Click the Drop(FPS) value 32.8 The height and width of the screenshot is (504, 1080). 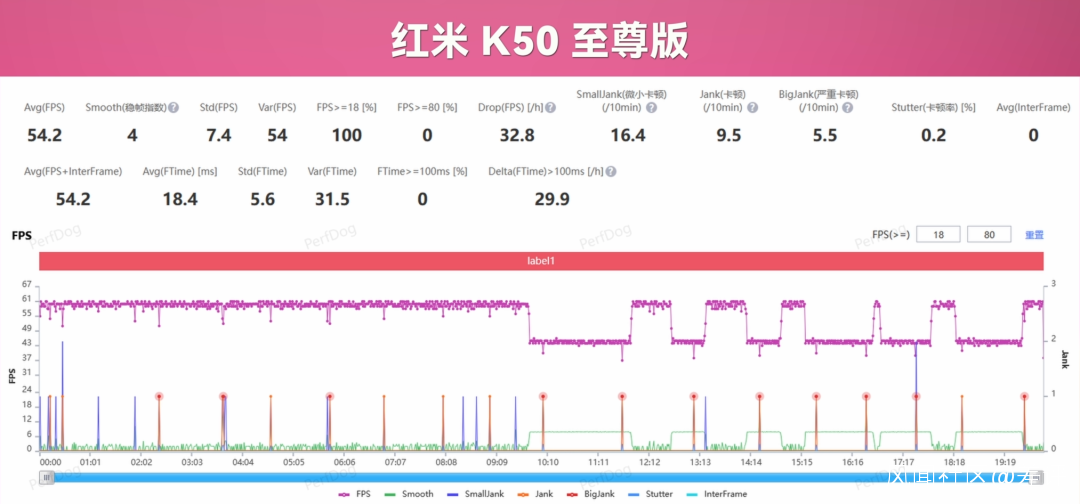(517, 136)
